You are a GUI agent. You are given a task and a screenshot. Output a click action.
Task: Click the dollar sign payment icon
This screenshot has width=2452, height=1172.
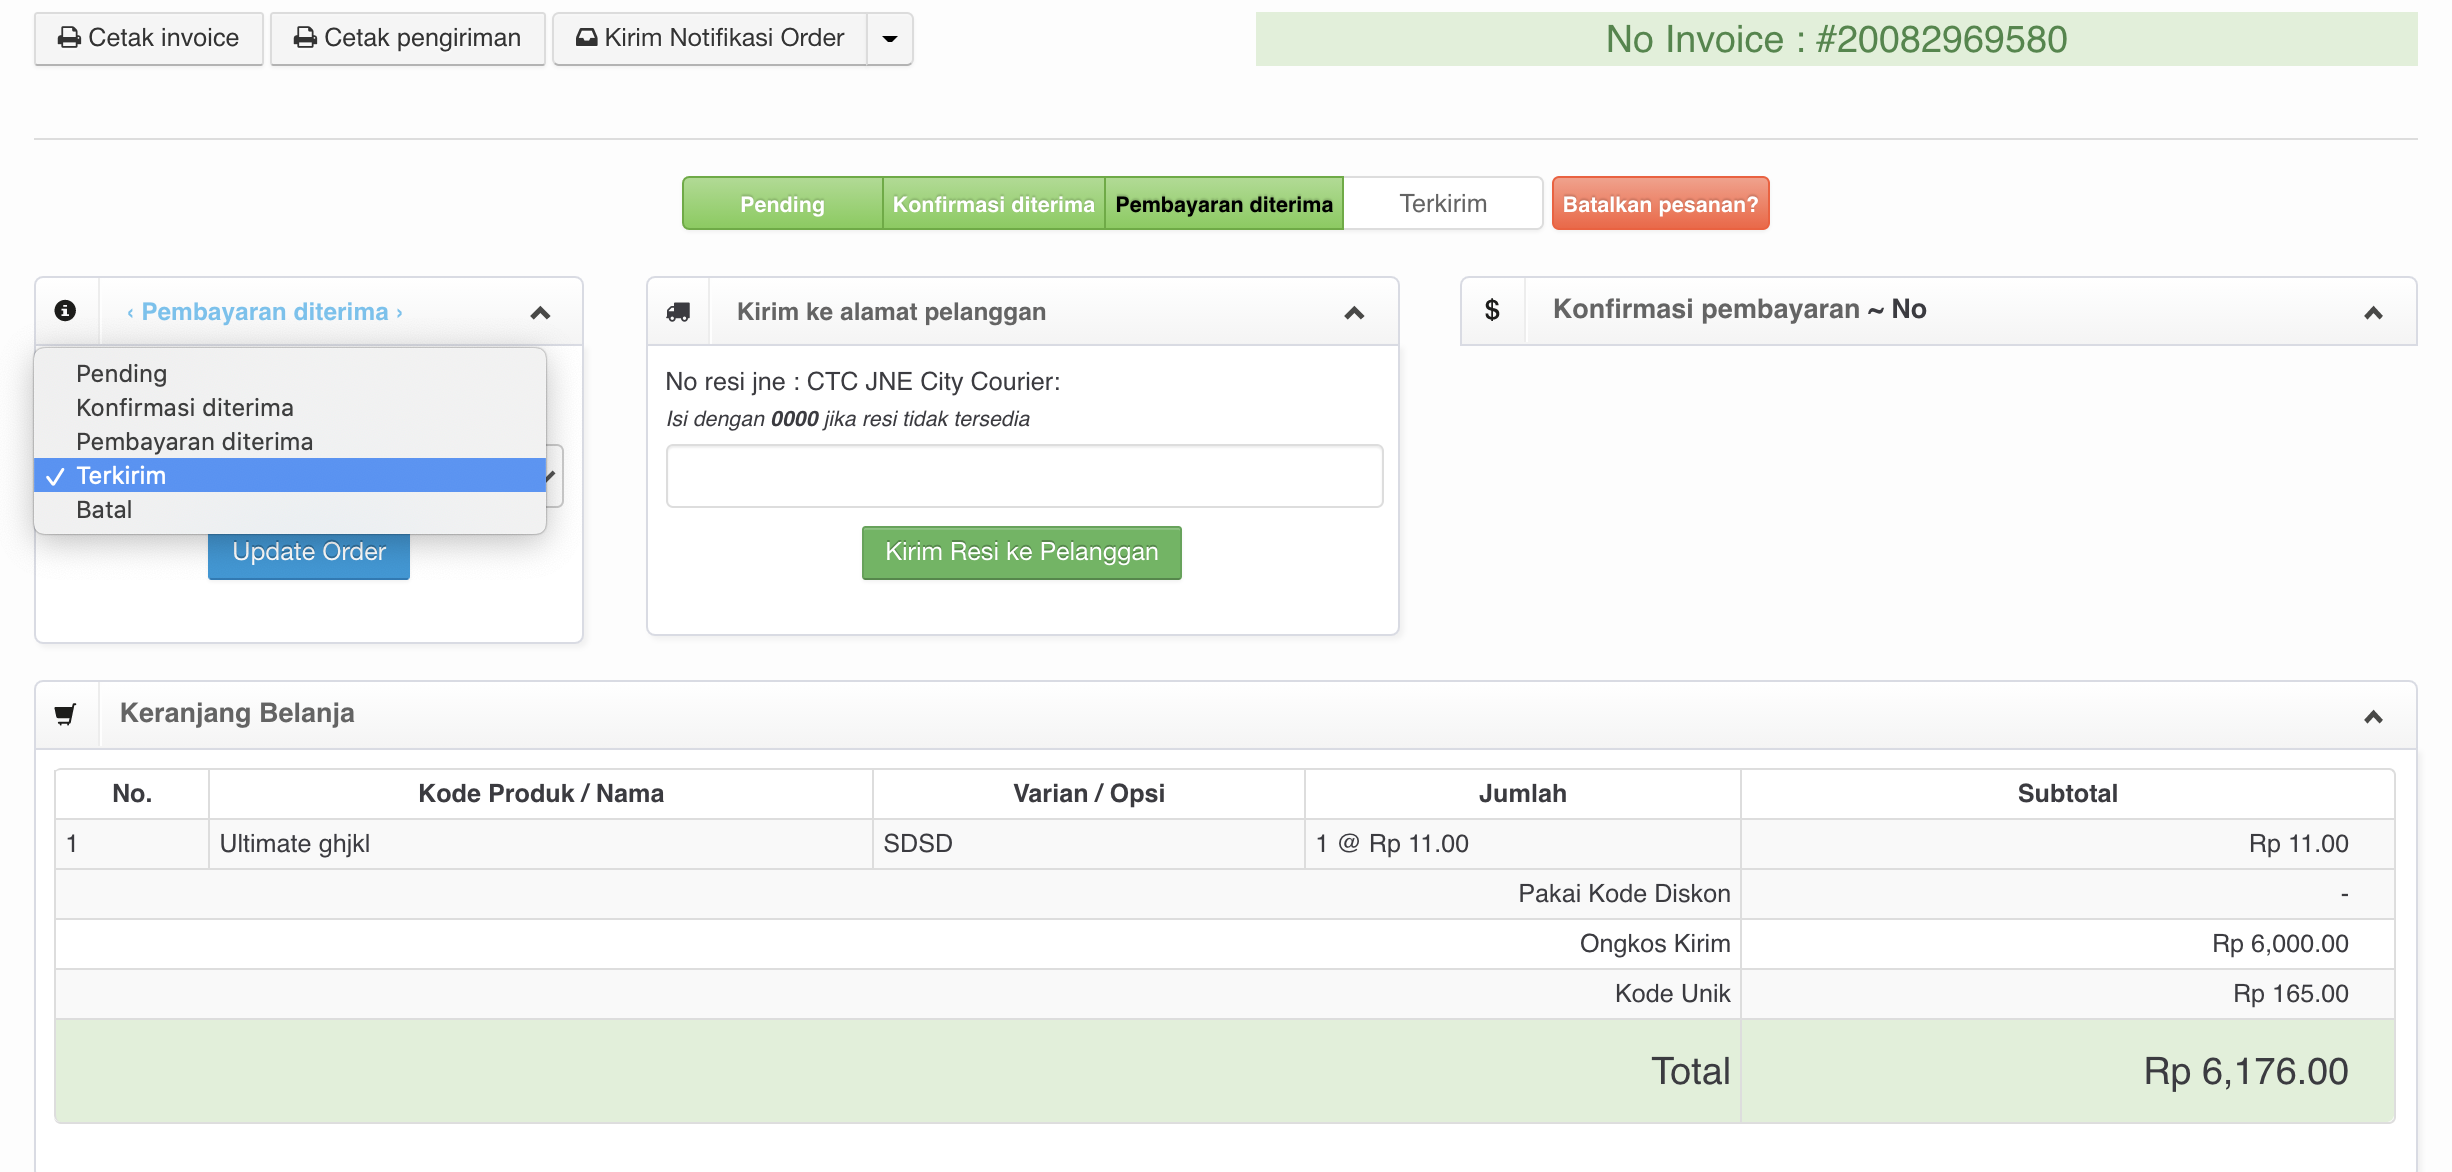tap(1492, 310)
